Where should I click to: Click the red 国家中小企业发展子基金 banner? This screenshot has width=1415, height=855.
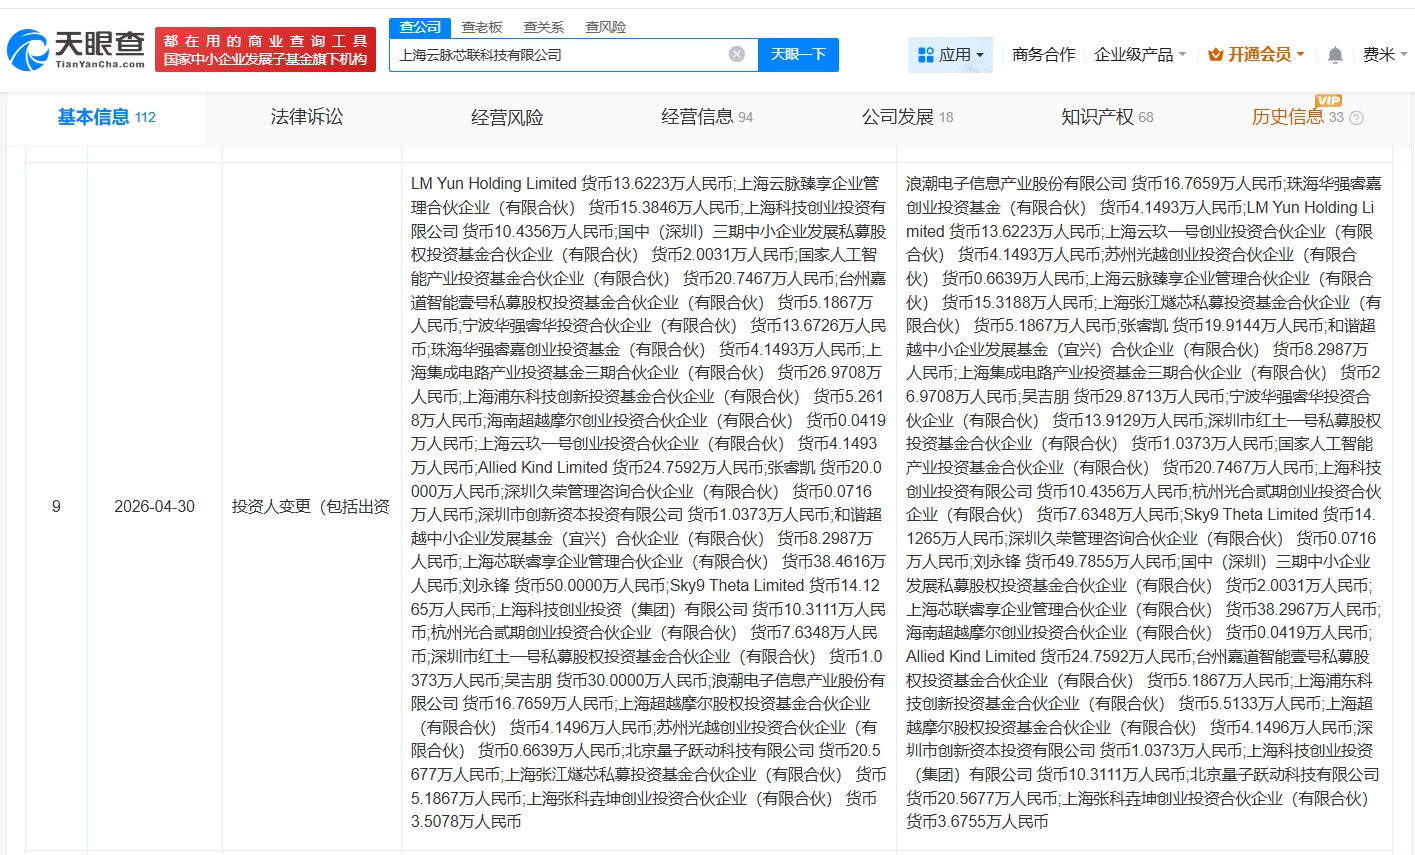click(265, 50)
